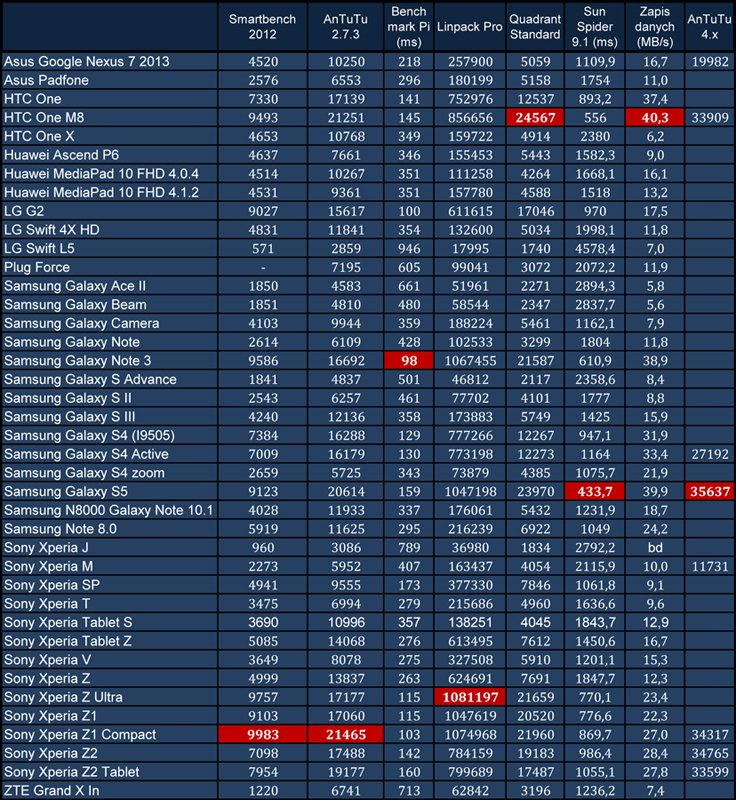Select the LG Swift L5 row name
The width and height of the screenshot is (736, 800).
coord(39,248)
